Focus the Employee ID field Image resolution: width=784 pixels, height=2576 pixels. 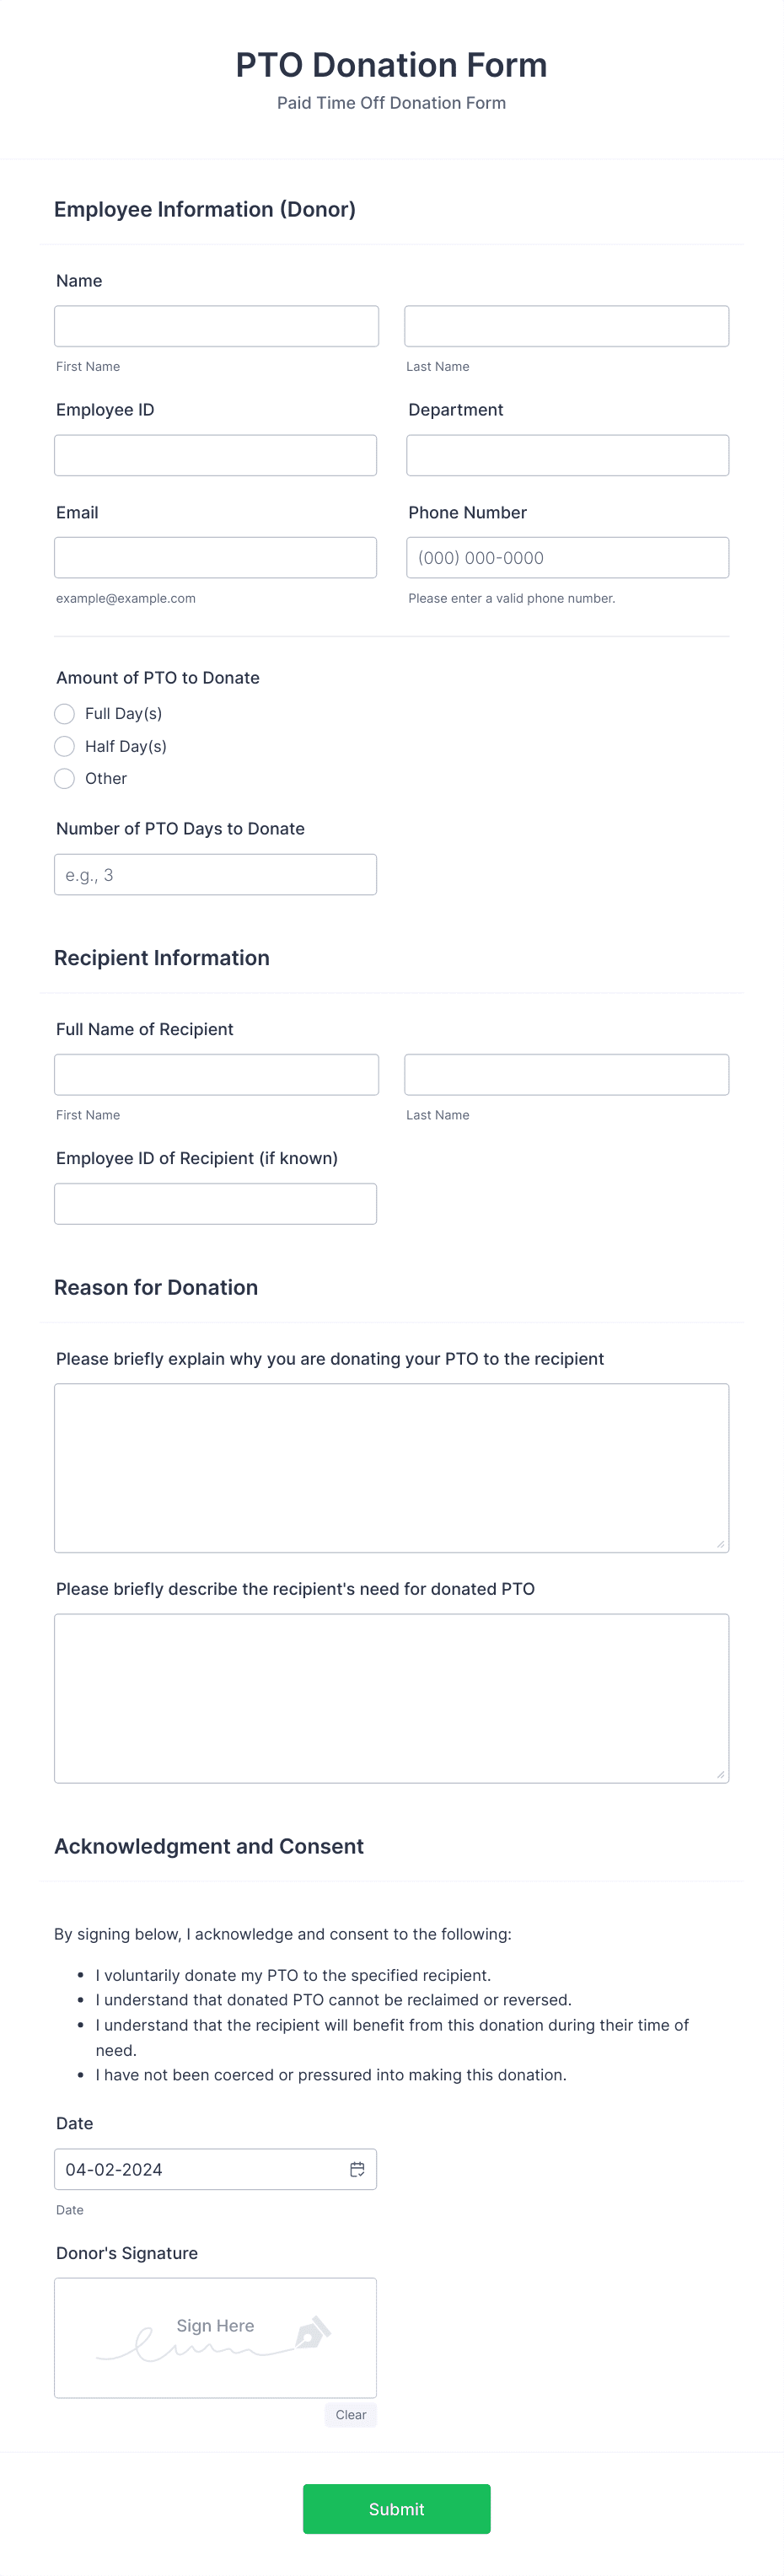click(x=215, y=455)
